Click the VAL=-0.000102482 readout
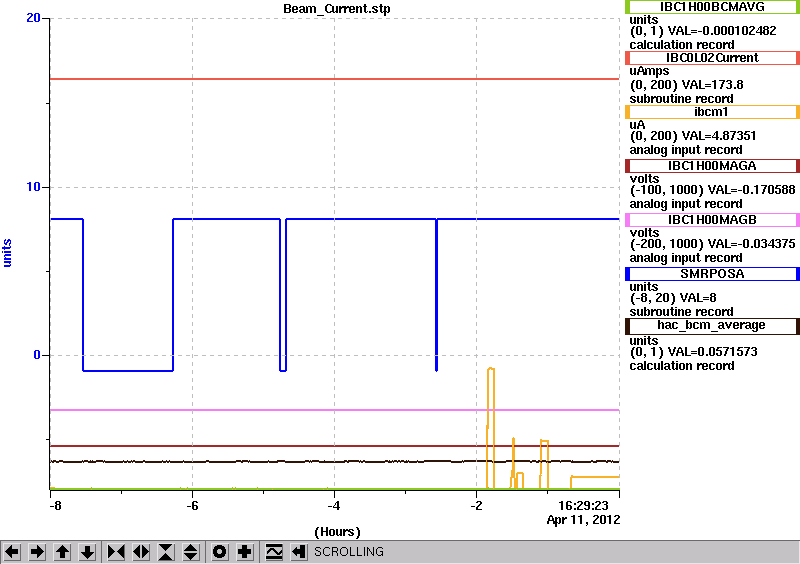The height and width of the screenshot is (564, 800). point(722,31)
